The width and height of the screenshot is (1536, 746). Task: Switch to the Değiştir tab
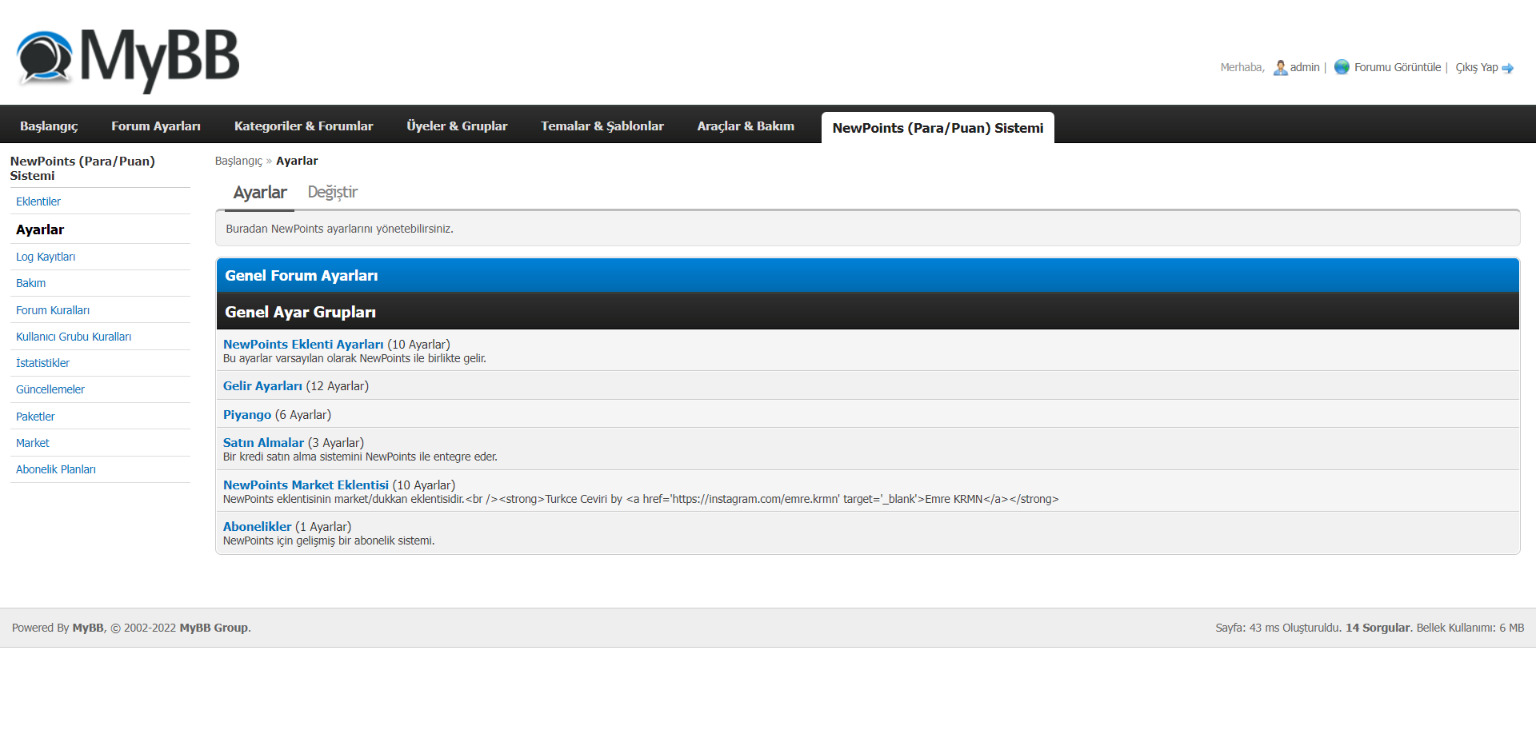click(x=333, y=192)
